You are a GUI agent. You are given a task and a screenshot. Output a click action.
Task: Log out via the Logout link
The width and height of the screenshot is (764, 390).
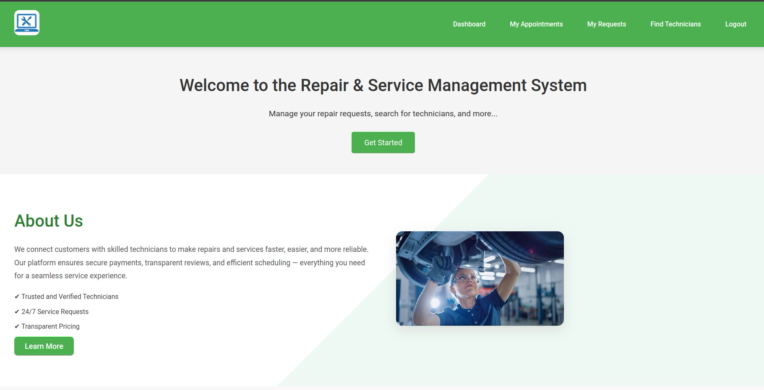coord(735,24)
